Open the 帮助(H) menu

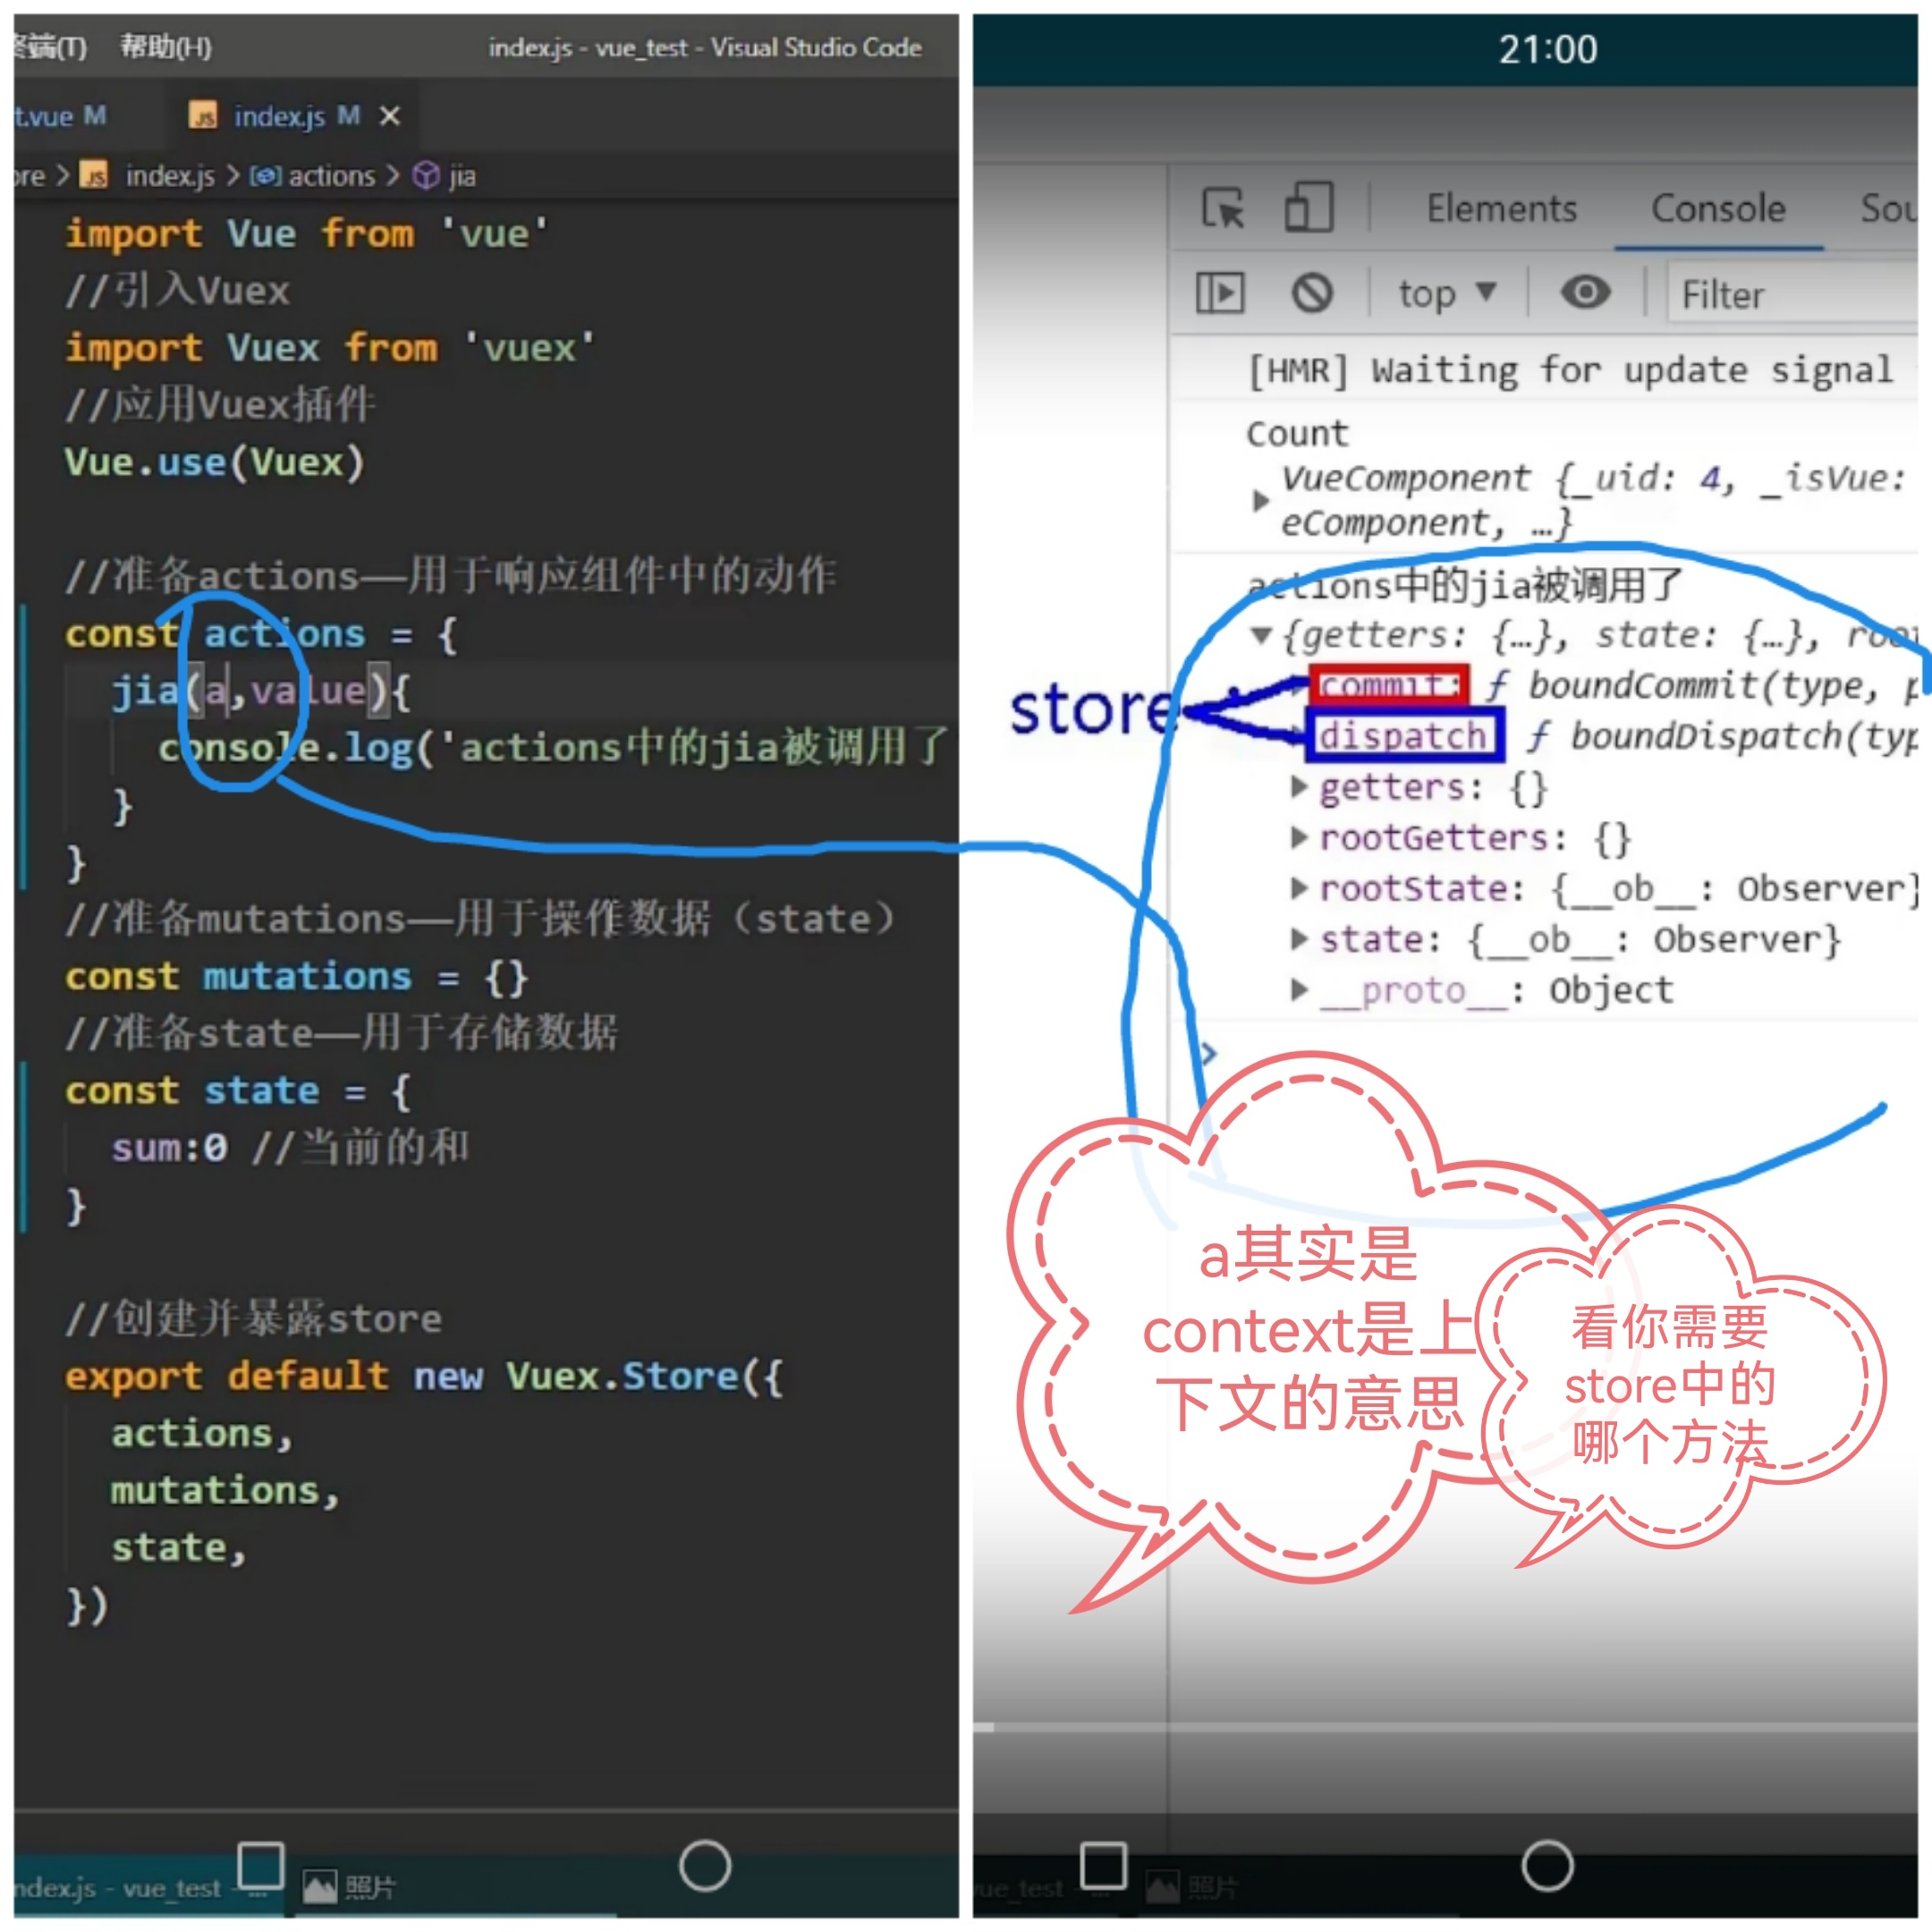[166, 47]
